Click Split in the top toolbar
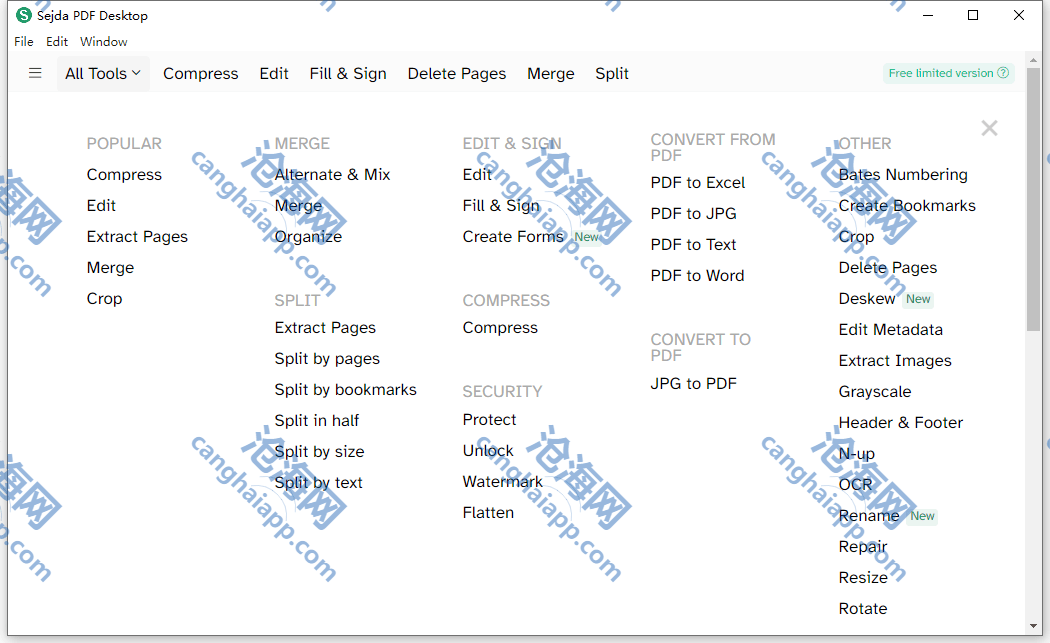 (612, 73)
